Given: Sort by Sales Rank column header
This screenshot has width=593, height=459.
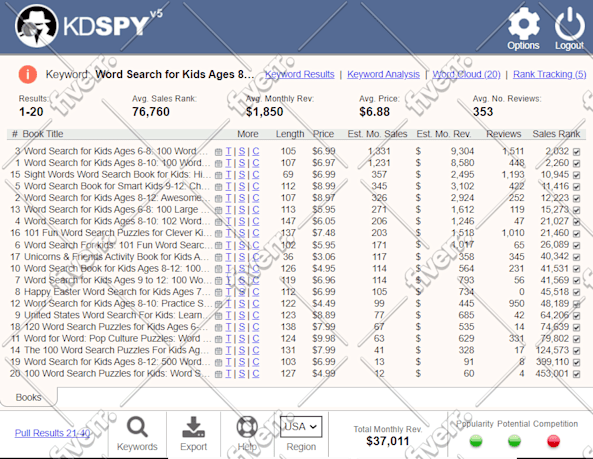Looking at the screenshot, I should [556, 134].
